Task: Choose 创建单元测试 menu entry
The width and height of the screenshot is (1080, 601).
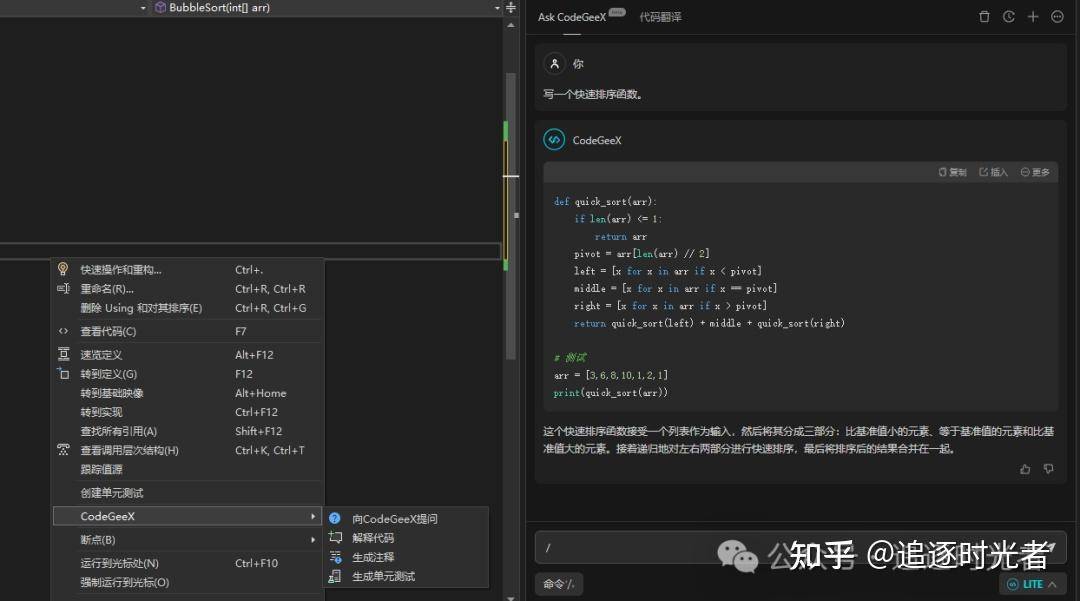Action: [x=187, y=493]
